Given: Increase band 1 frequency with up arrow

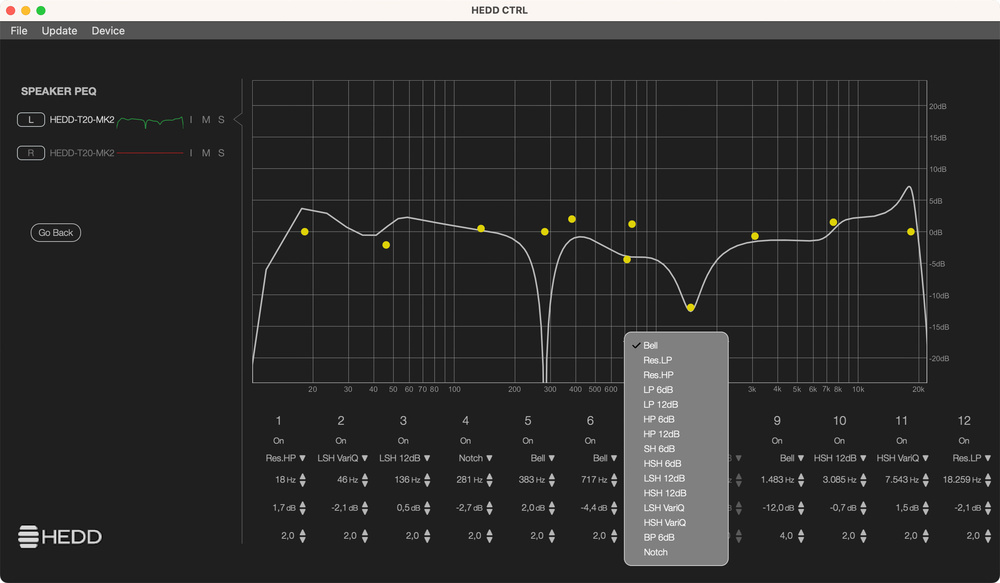Looking at the screenshot, I should [x=302, y=476].
